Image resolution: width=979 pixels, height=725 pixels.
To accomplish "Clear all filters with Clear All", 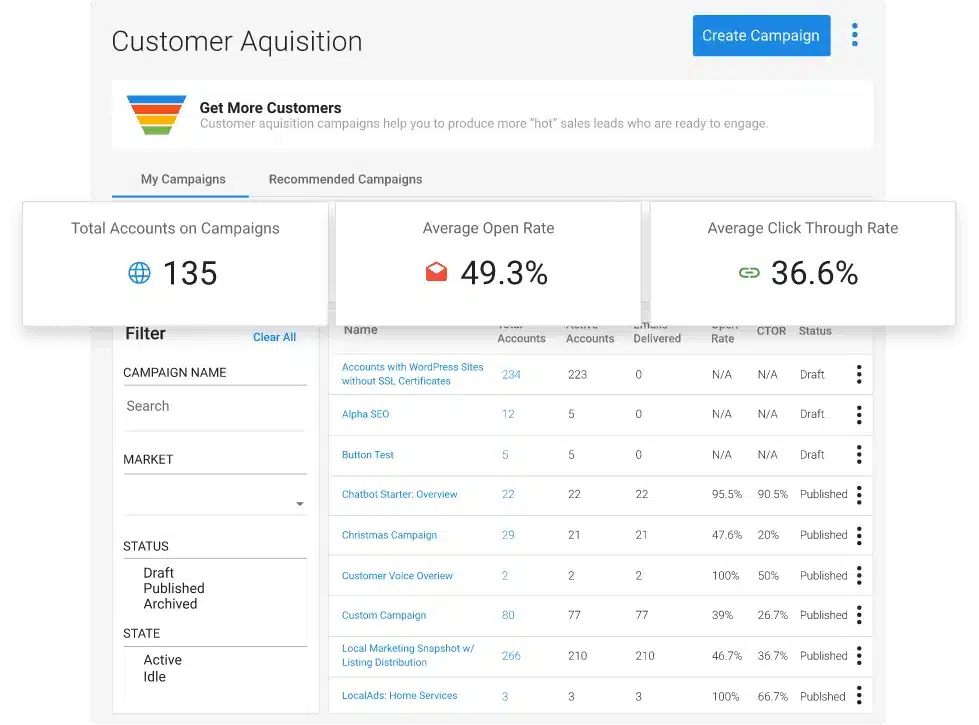I will 274,337.
